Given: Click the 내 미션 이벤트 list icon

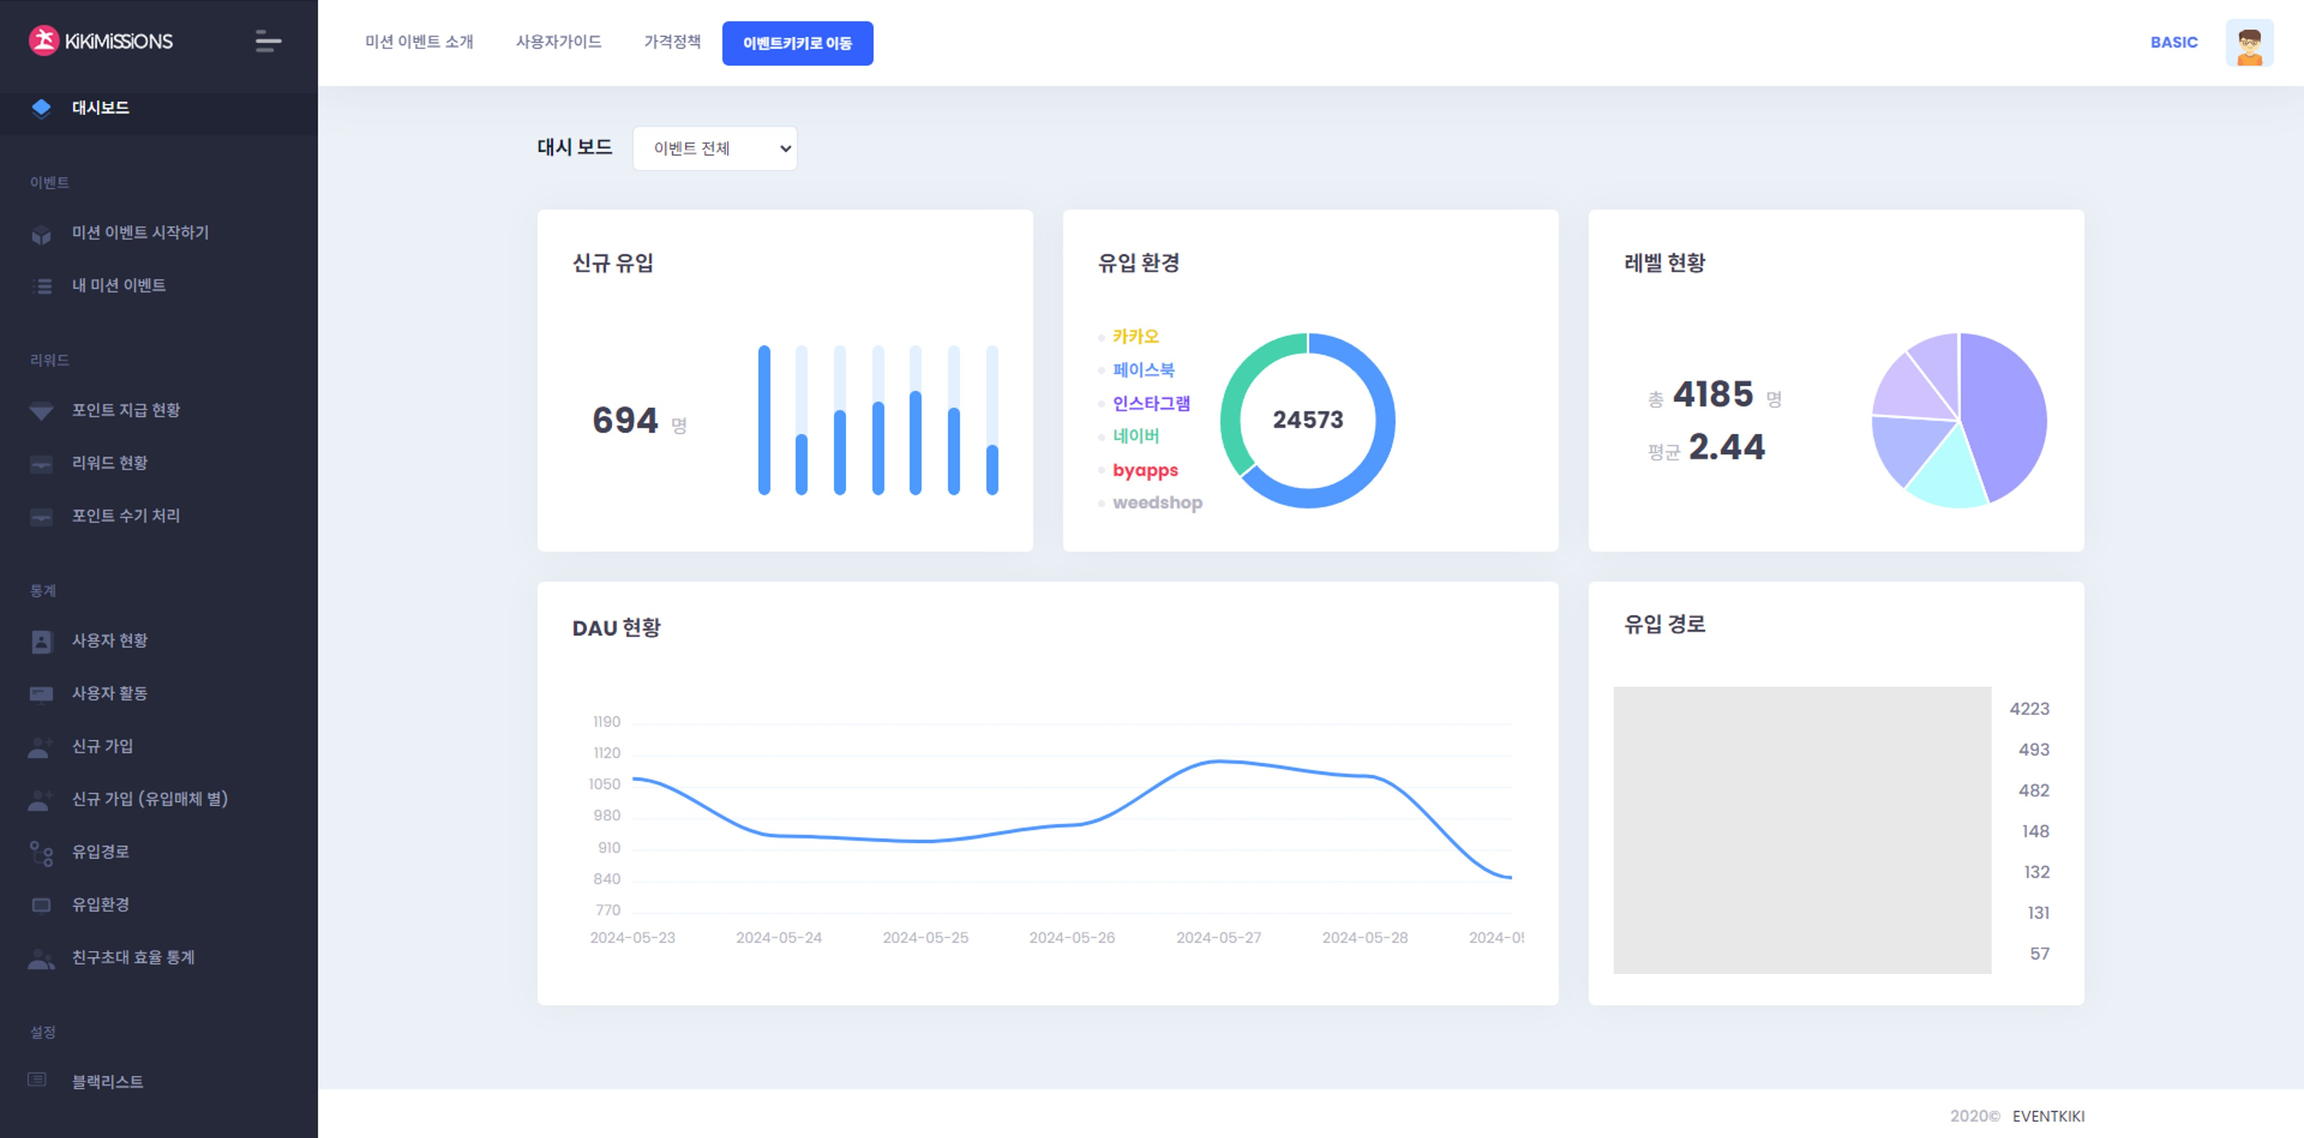Looking at the screenshot, I should [x=41, y=286].
